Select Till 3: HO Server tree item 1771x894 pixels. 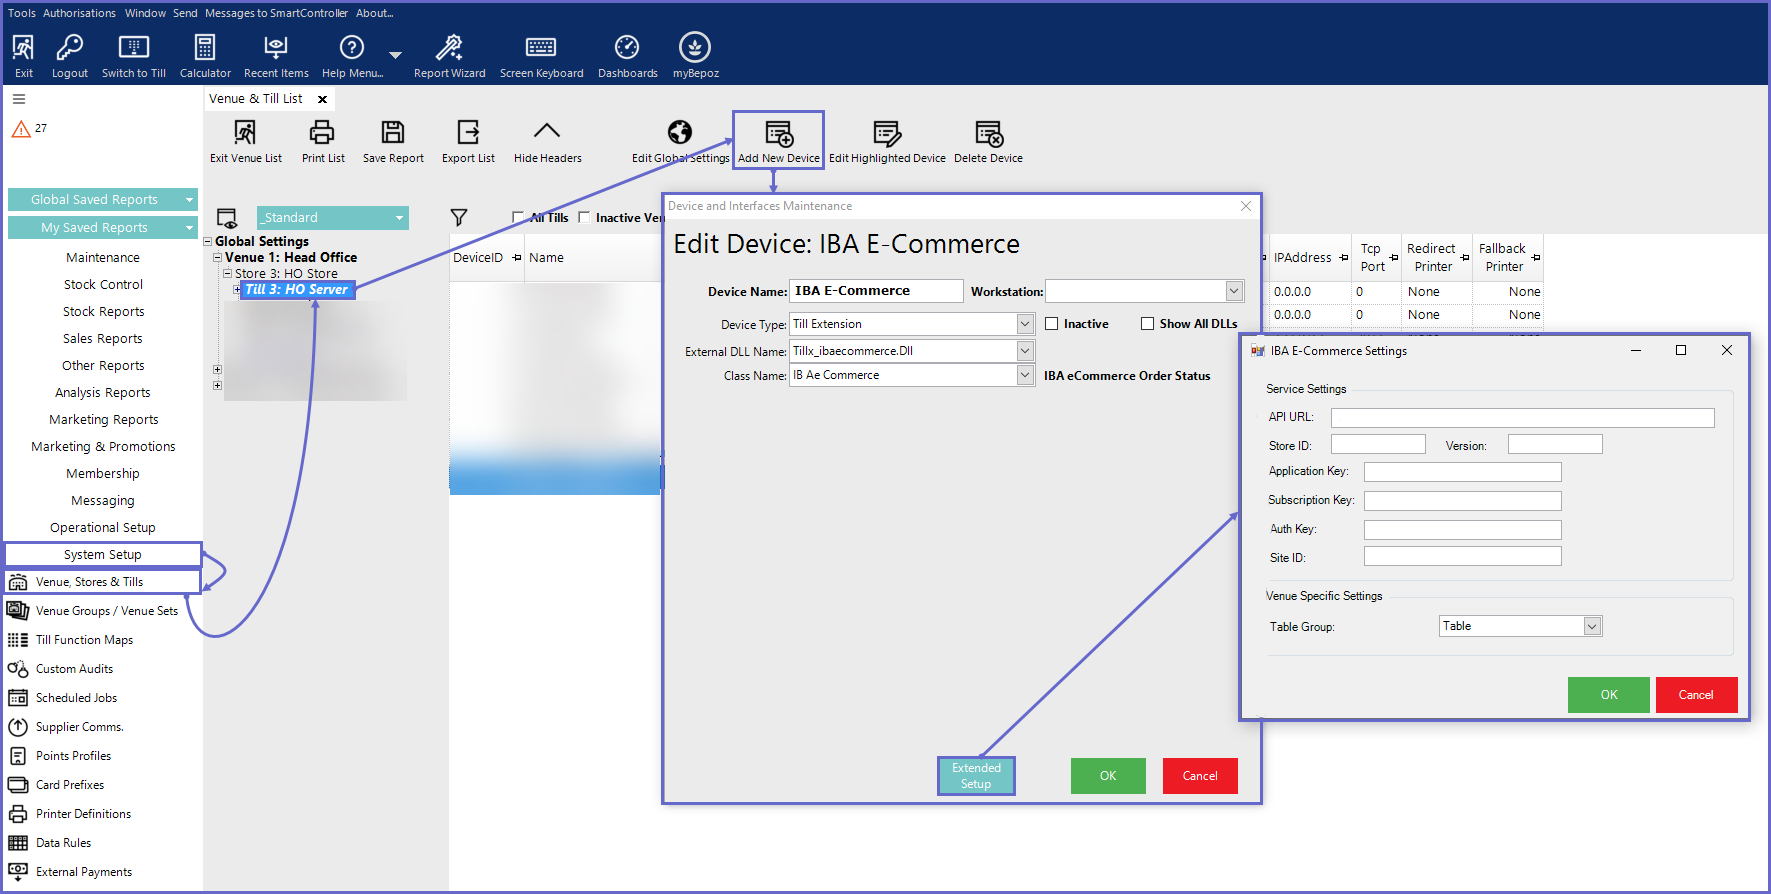click(x=297, y=290)
